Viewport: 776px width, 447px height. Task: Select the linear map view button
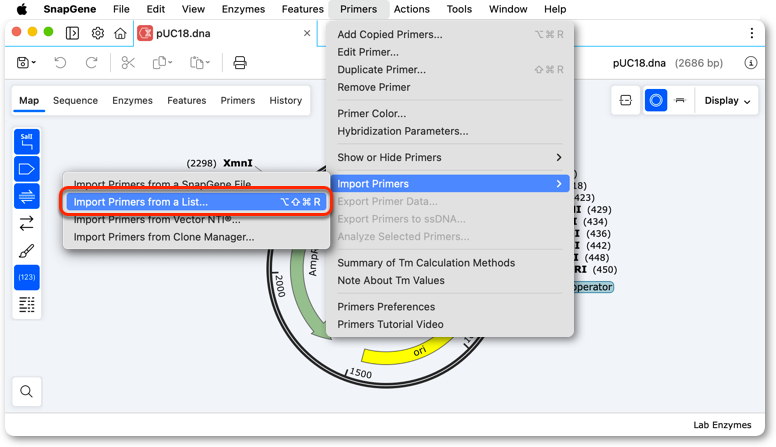(680, 100)
